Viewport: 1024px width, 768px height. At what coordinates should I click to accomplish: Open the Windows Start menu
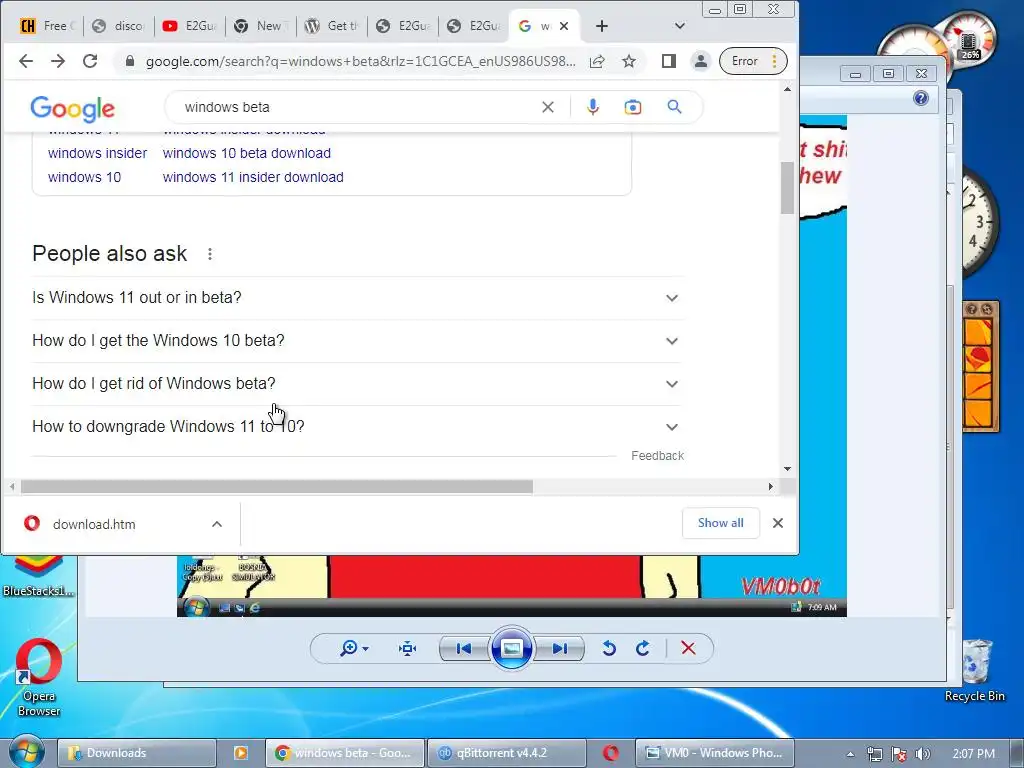point(25,752)
